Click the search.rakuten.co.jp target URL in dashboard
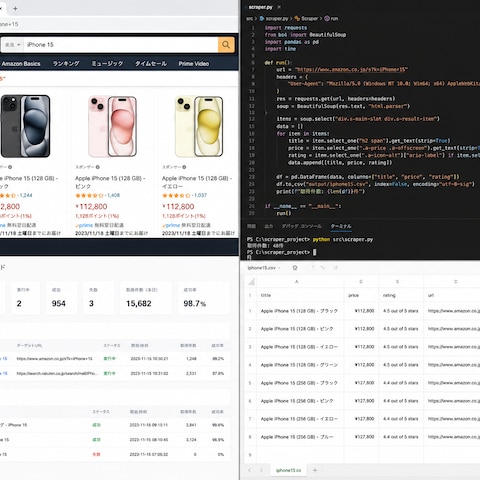480x480 pixels. tap(57, 373)
